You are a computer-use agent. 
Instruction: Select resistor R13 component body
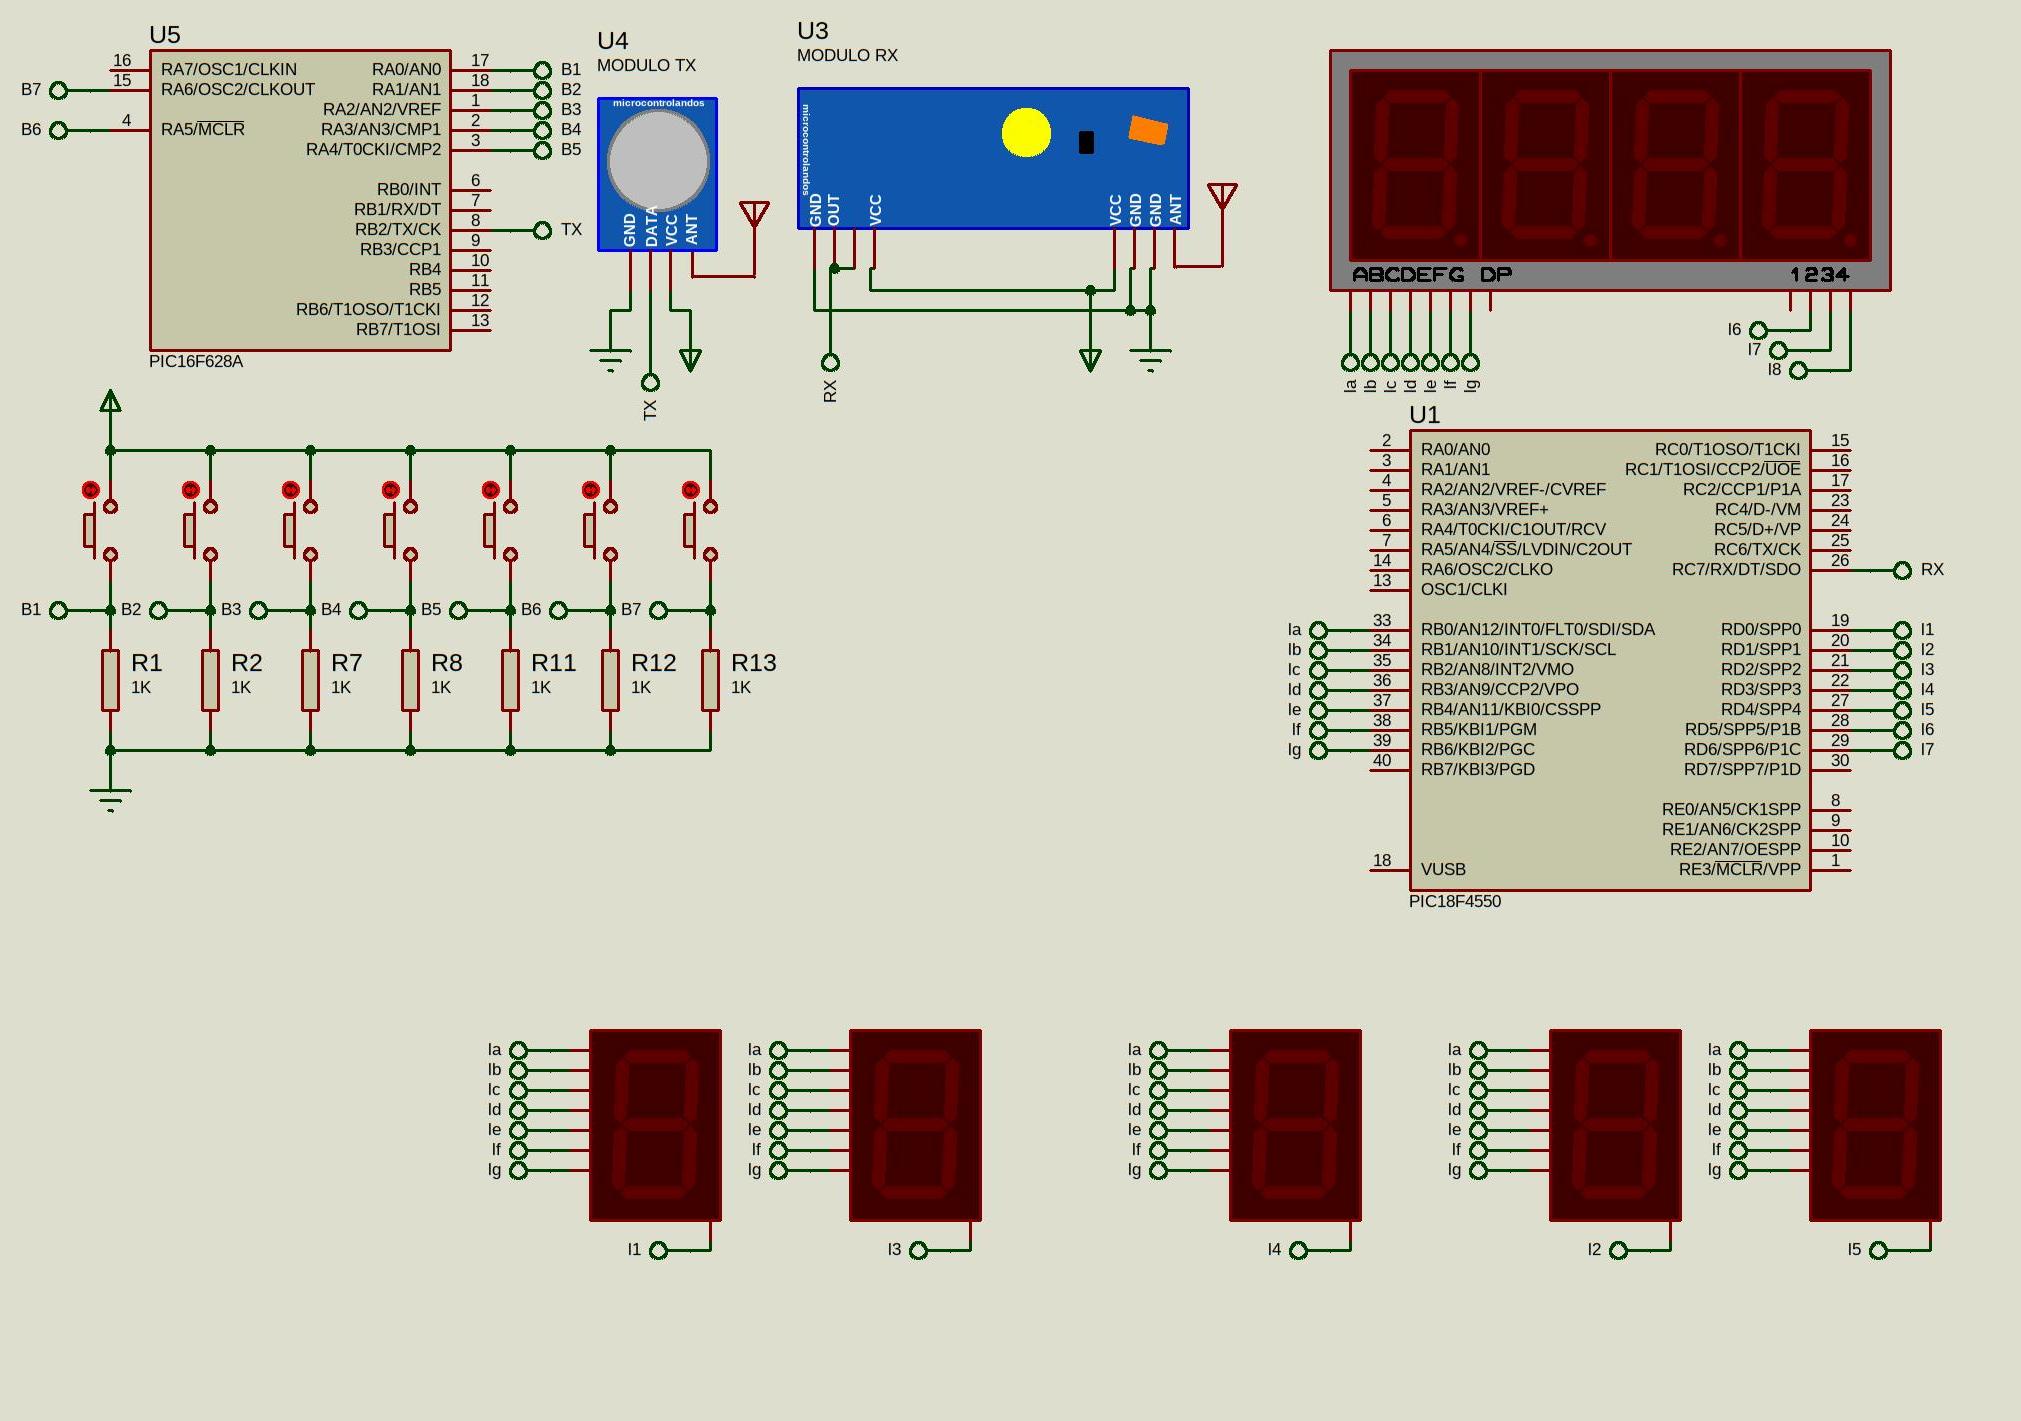coord(710,680)
